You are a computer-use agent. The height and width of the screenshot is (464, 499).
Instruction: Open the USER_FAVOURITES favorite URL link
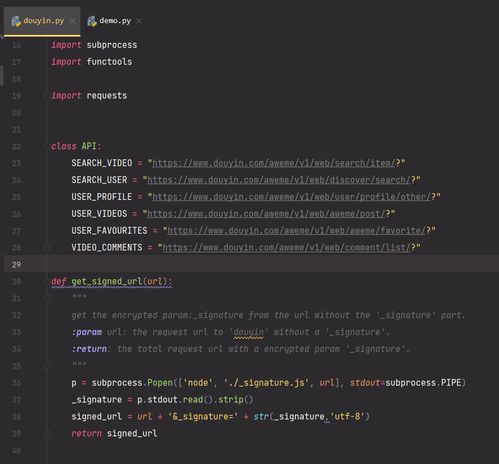[x=297, y=231]
